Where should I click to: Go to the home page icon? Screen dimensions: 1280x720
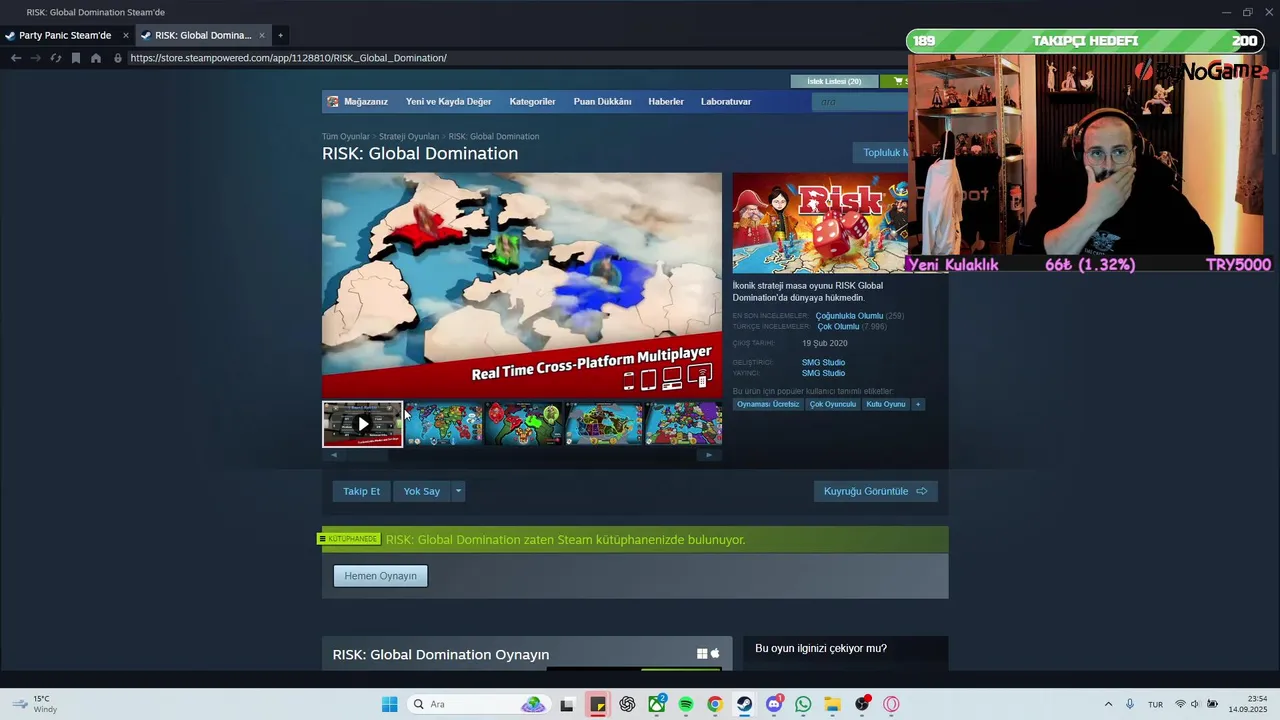click(96, 58)
